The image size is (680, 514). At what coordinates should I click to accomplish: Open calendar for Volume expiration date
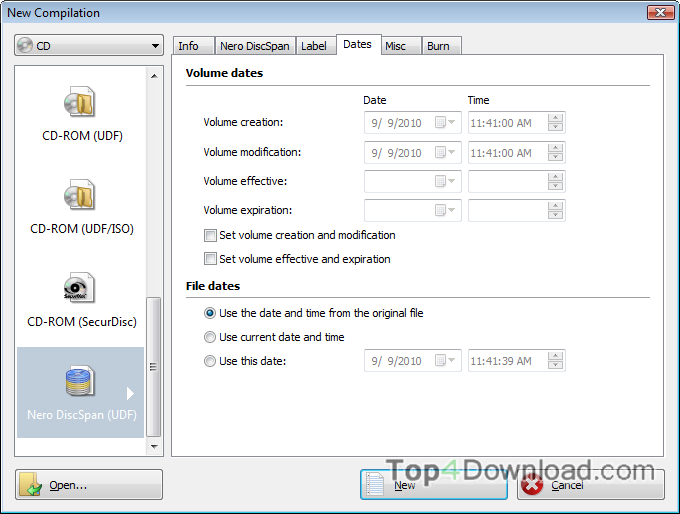(x=445, y=210)
